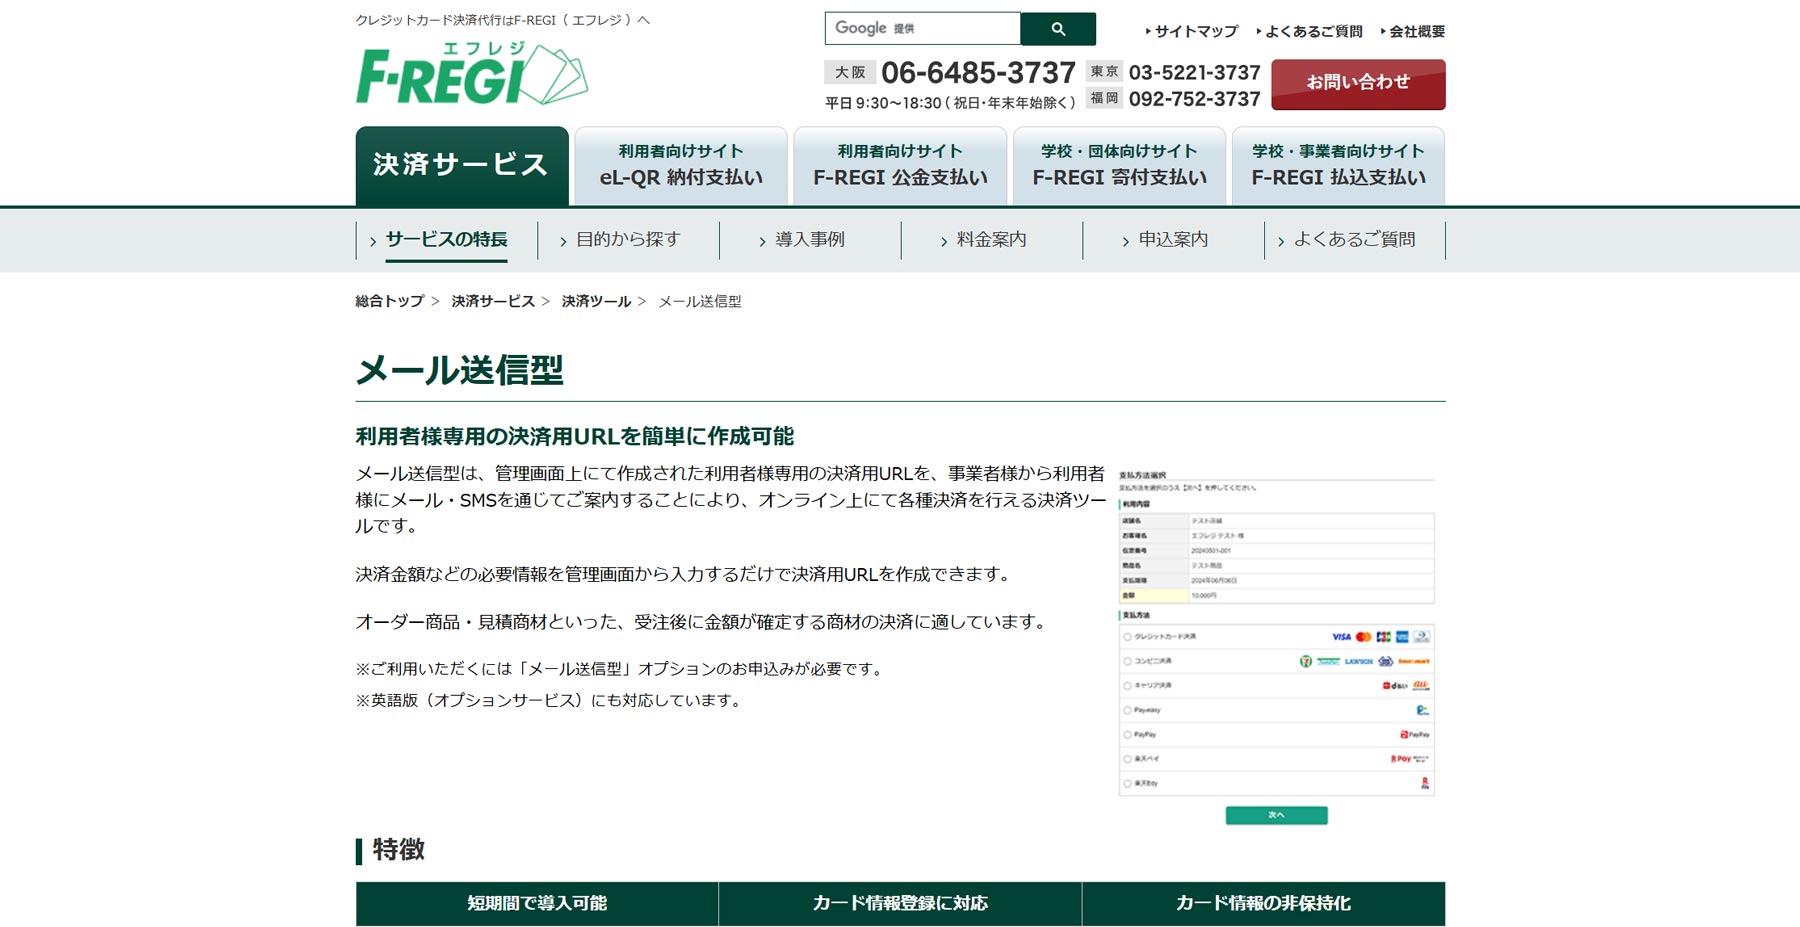Go to 決済ツール breadcrumb
1800x927 pixels.
tap(596, 301)
